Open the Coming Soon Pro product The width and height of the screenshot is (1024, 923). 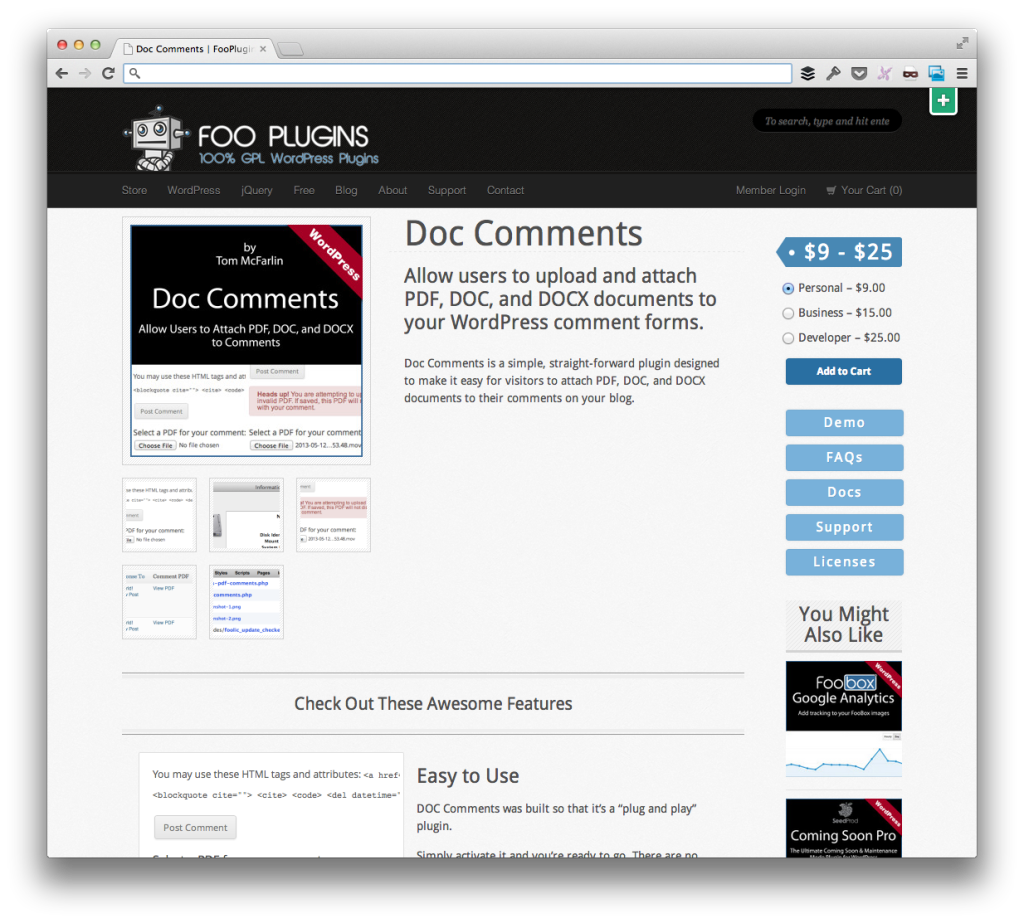844,828
